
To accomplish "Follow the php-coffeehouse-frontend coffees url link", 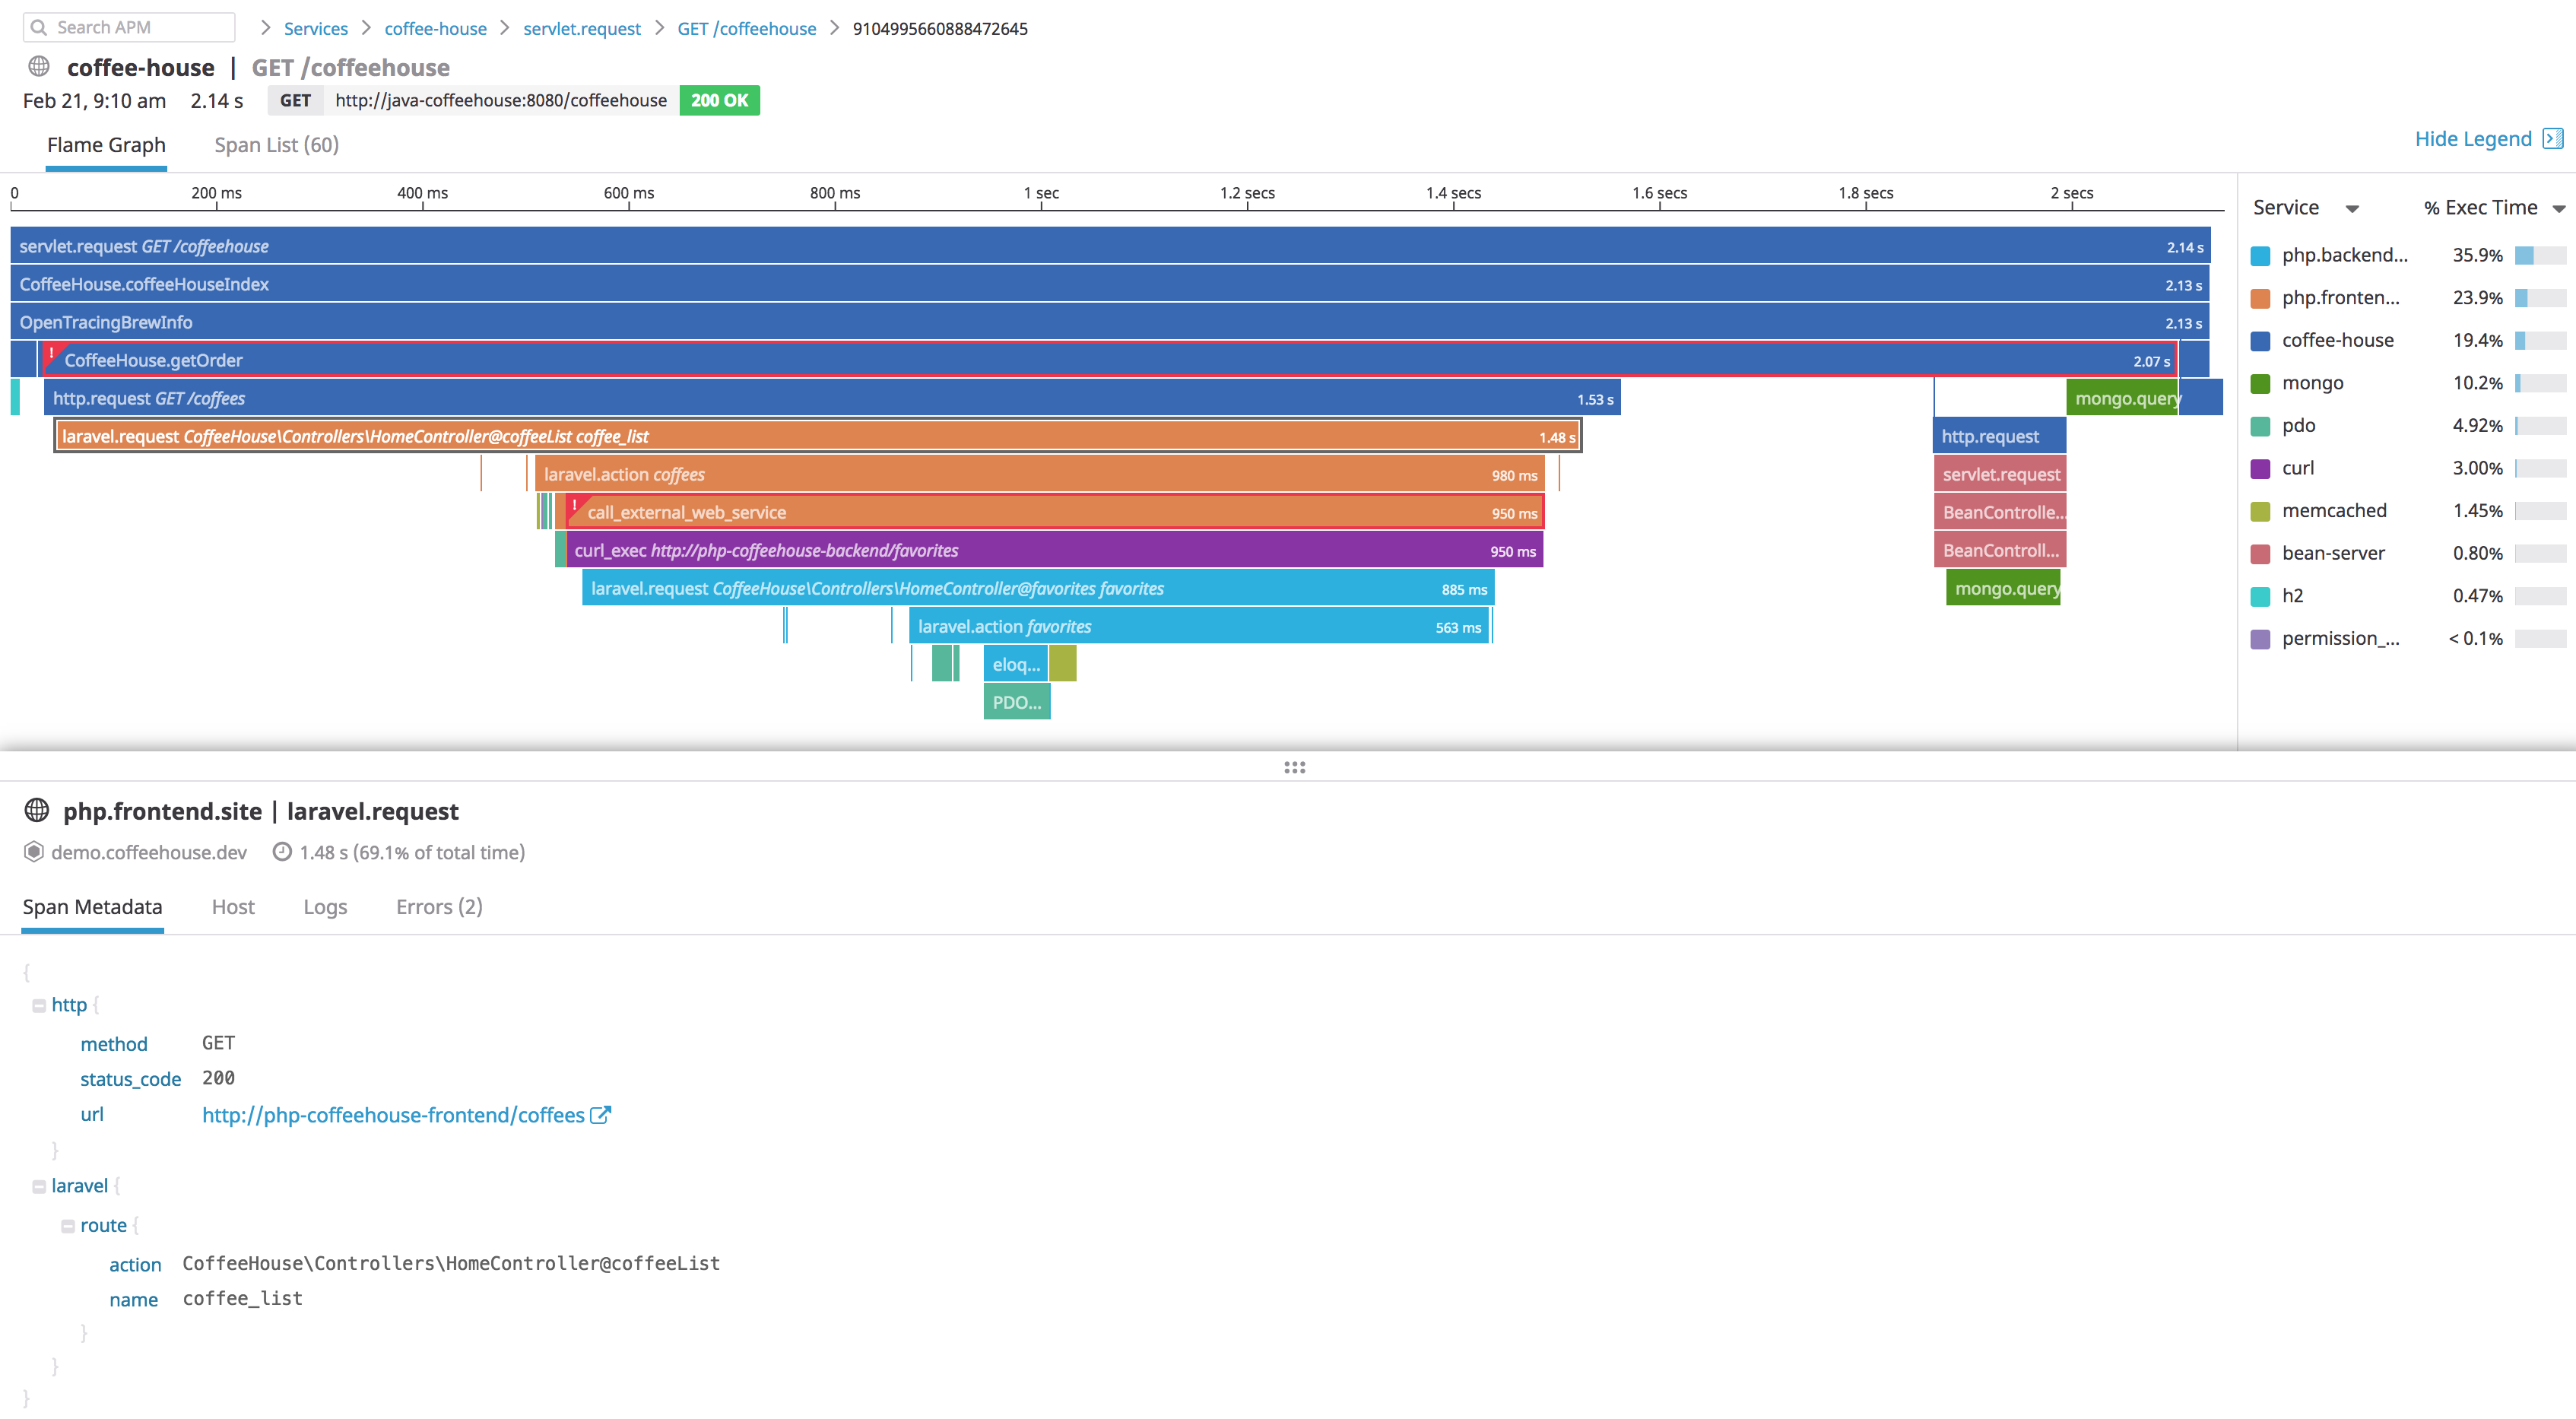I will (392, 1114).
